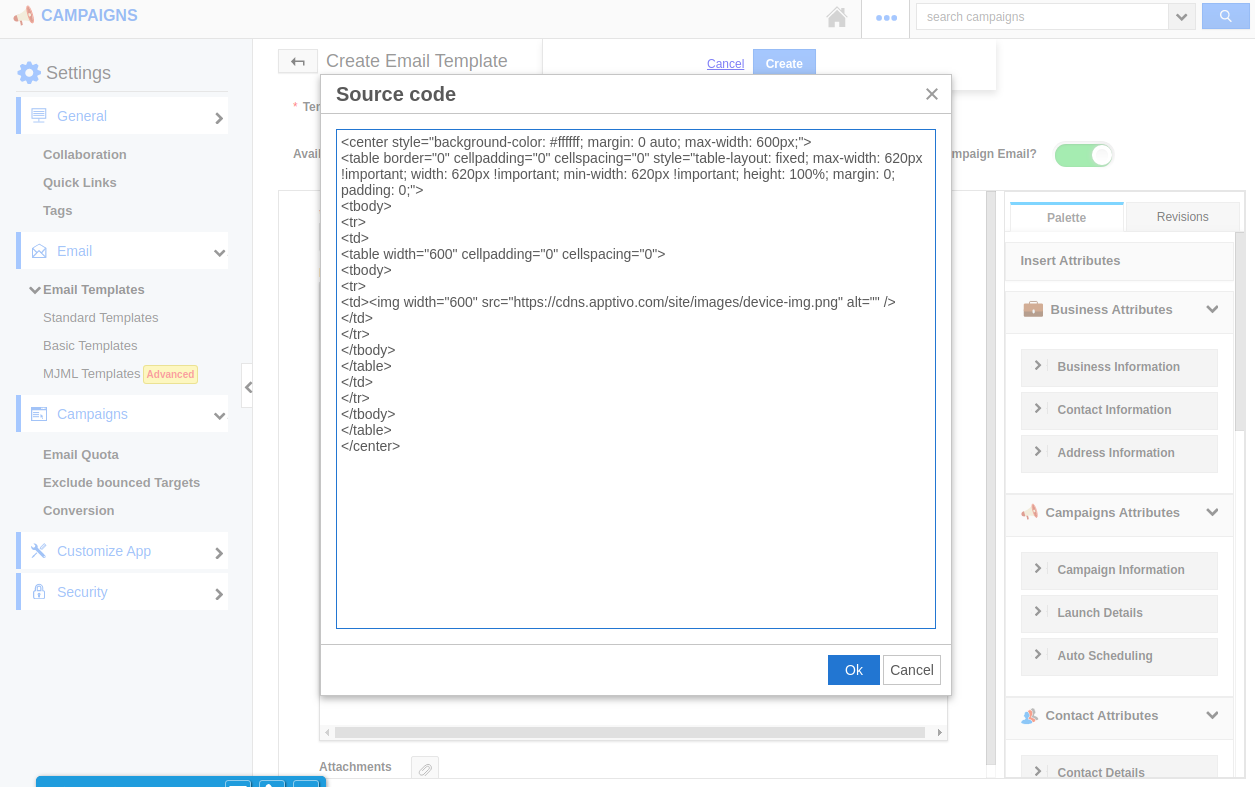The image size is (1255, 787).
Task: Click the Contact Attributes people icon
Action: coord(1030,716)
